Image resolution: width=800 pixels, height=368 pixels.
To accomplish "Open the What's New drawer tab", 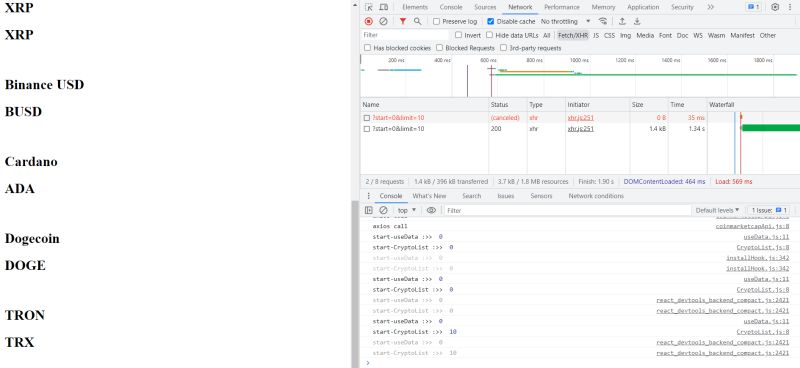I will click(x=429, y=196).
